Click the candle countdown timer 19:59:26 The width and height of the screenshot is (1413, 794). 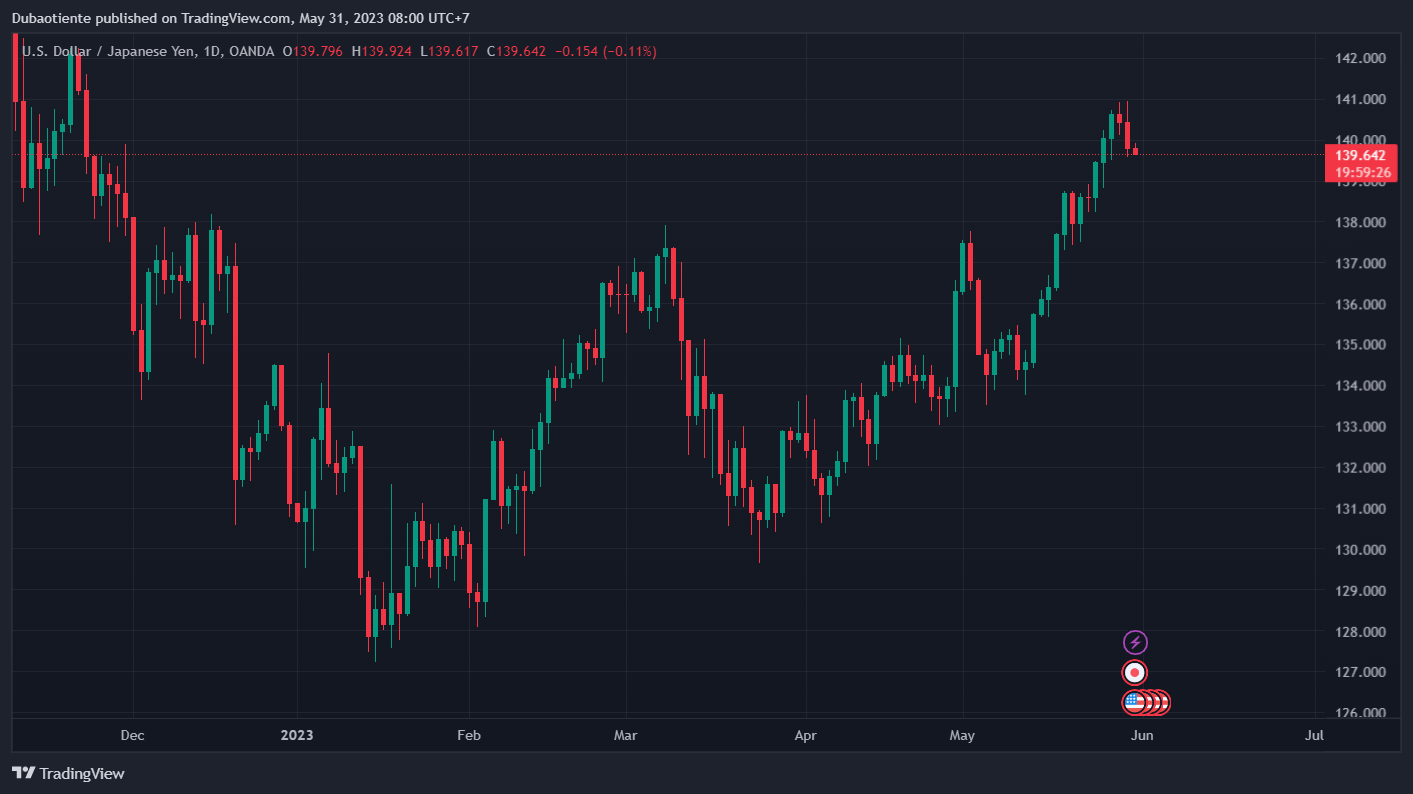pyautogui.click(x=1360, y=172)
